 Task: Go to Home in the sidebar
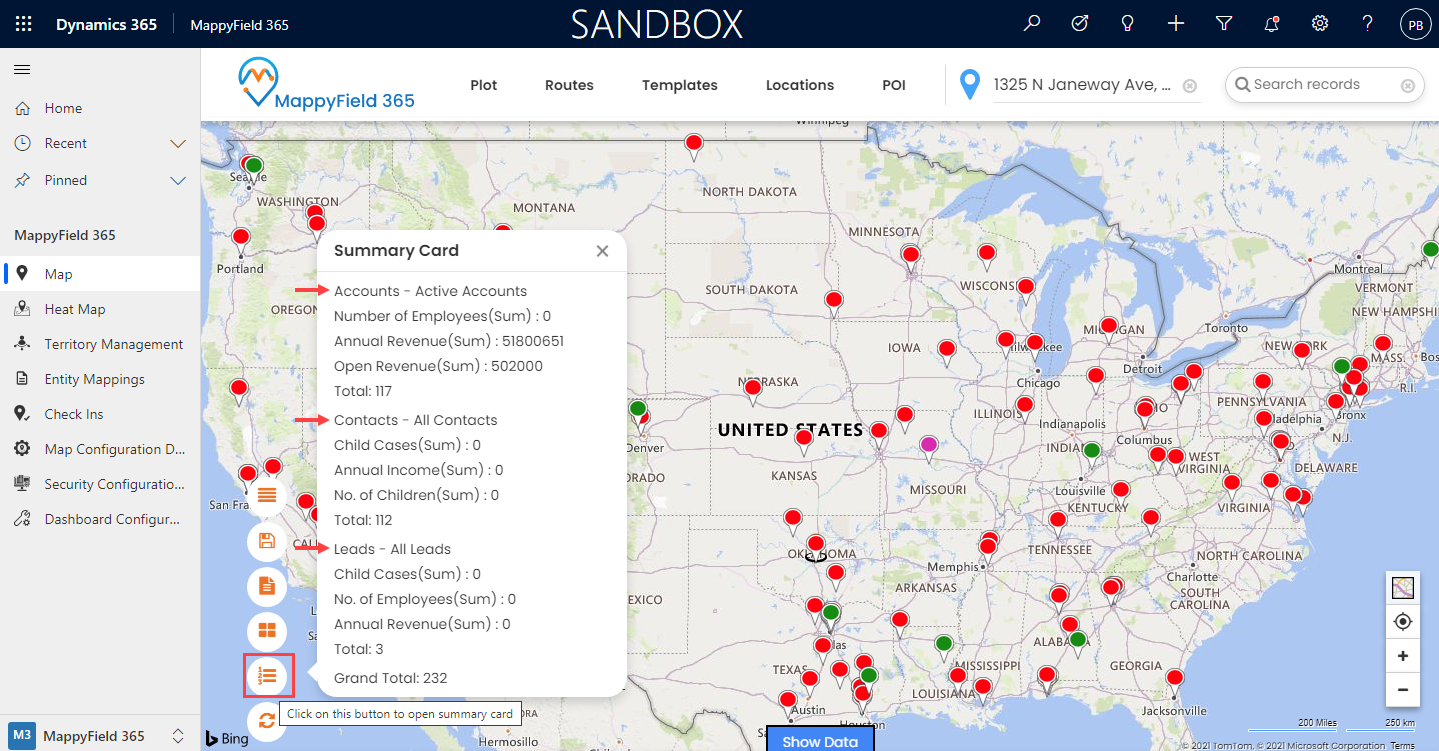(100, 108)
